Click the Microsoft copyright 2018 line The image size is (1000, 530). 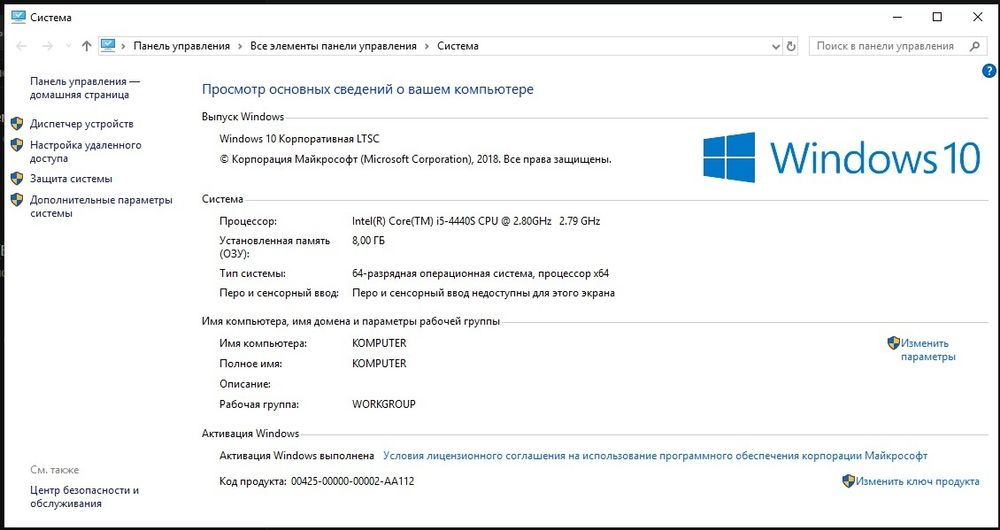415,159
